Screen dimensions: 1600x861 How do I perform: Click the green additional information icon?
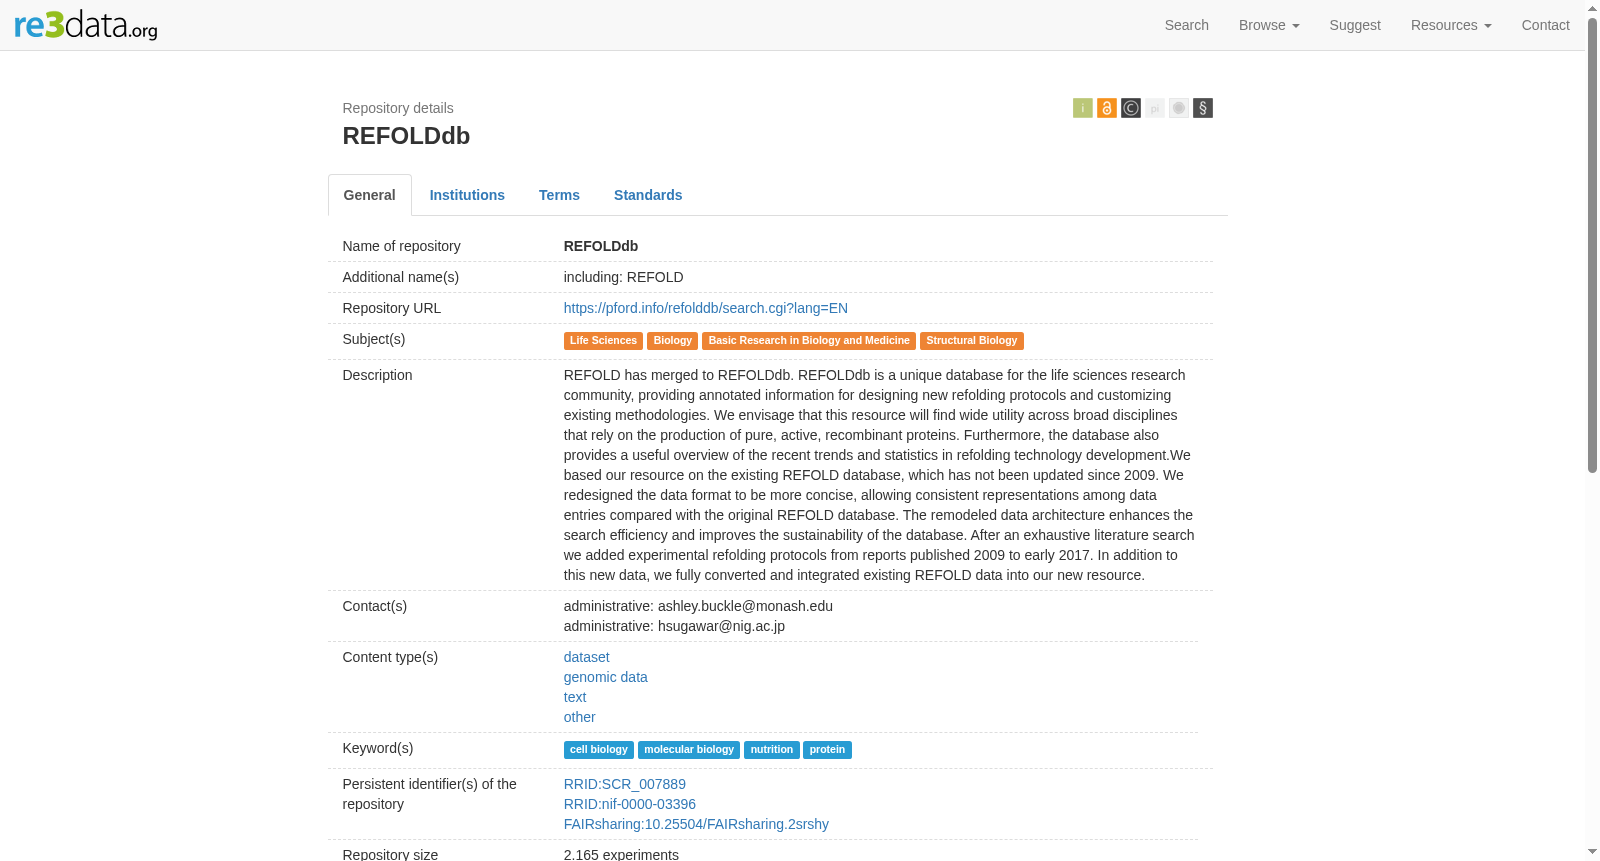click(1083, 108)
